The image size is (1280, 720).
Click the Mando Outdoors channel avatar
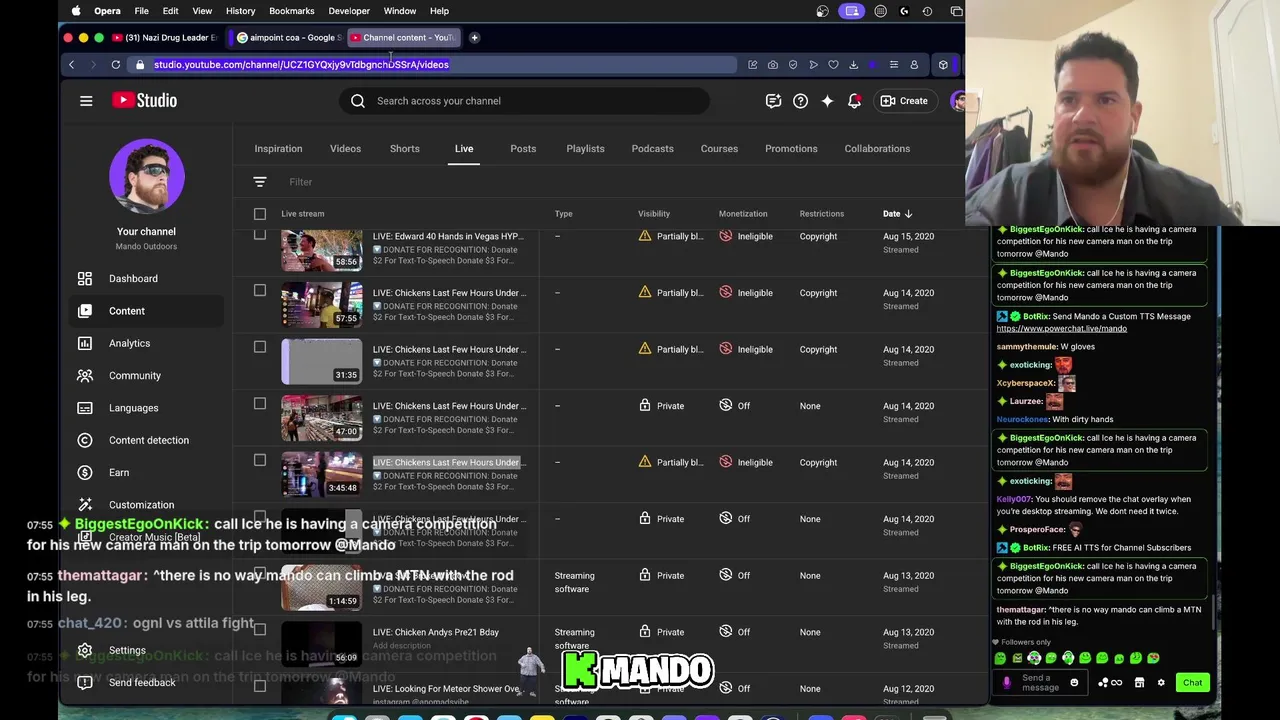[x=146, y=177]
